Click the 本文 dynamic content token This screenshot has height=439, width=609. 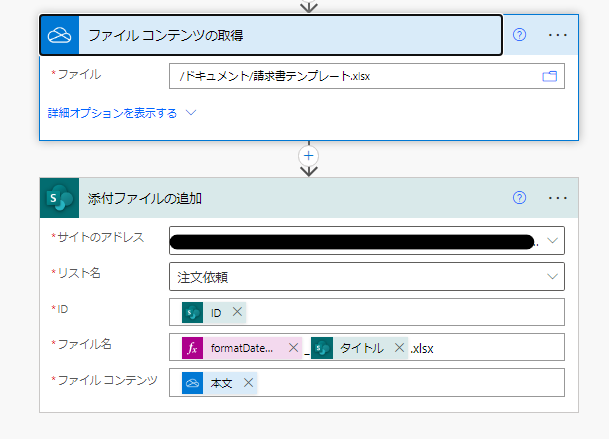pos(219,383)
